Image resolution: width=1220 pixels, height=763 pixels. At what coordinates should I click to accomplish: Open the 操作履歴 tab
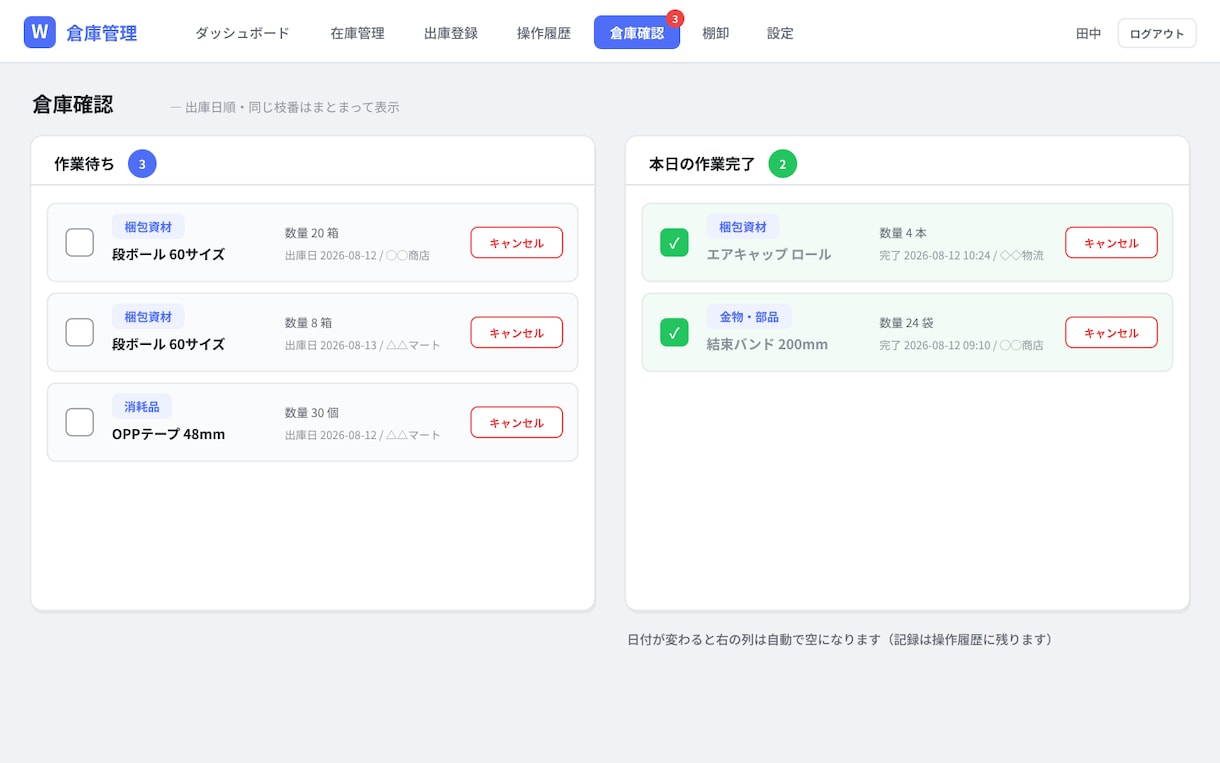coord(544,33)
